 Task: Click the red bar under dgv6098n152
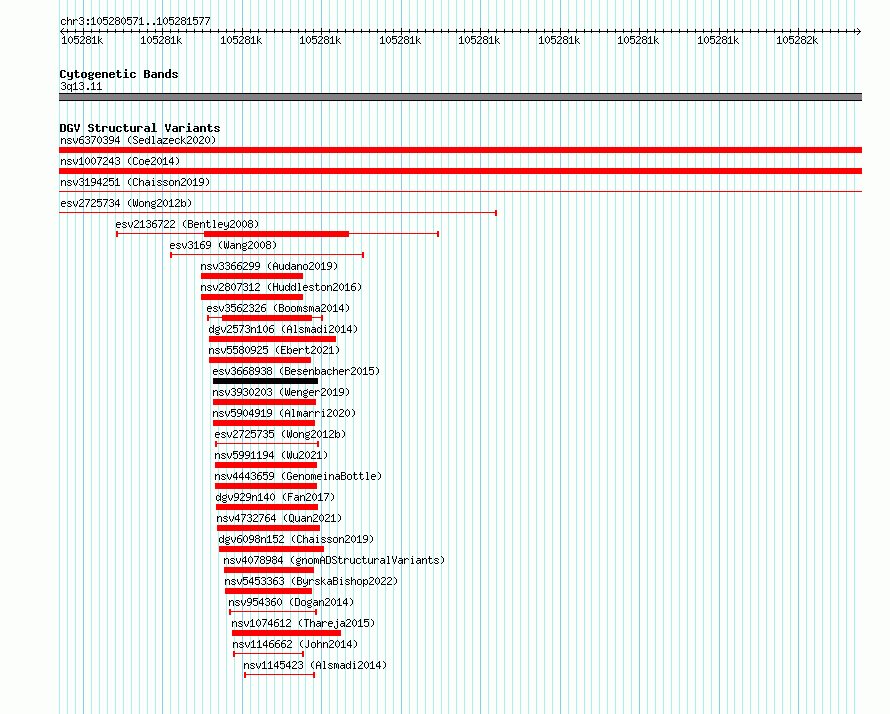point(271,549)
